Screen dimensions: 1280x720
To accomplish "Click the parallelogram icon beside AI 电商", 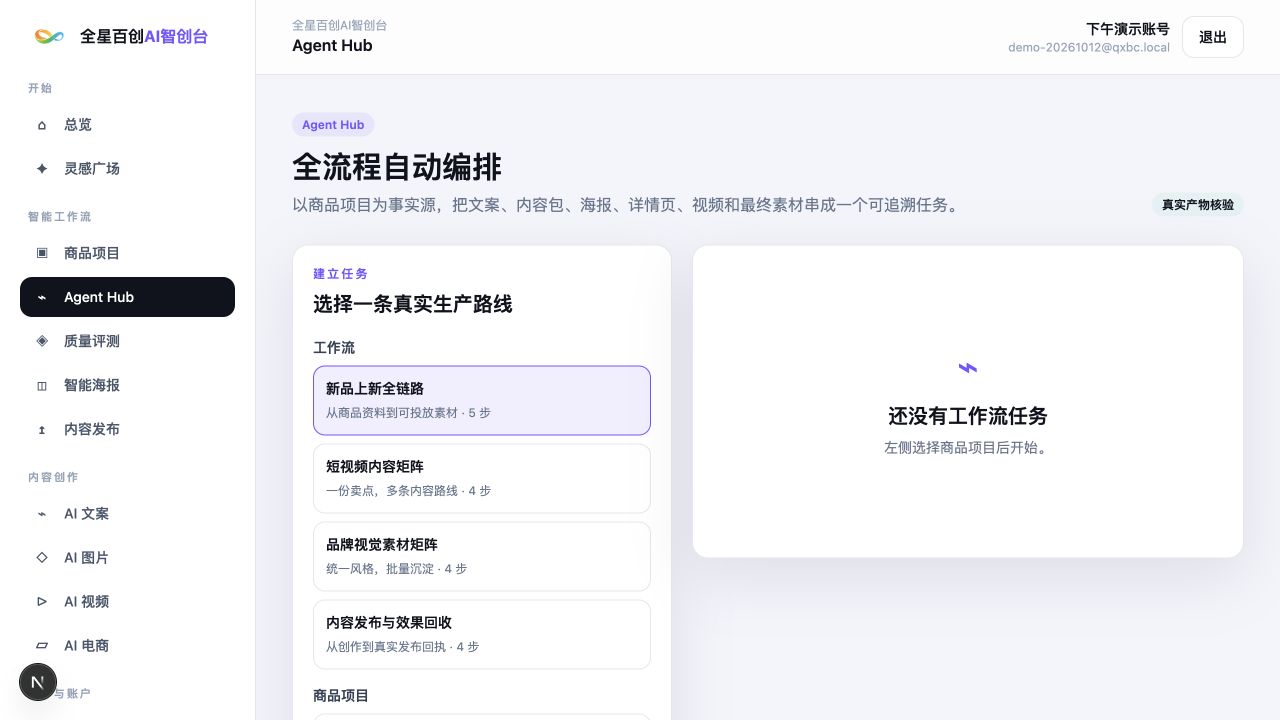I will coord(42,646).
